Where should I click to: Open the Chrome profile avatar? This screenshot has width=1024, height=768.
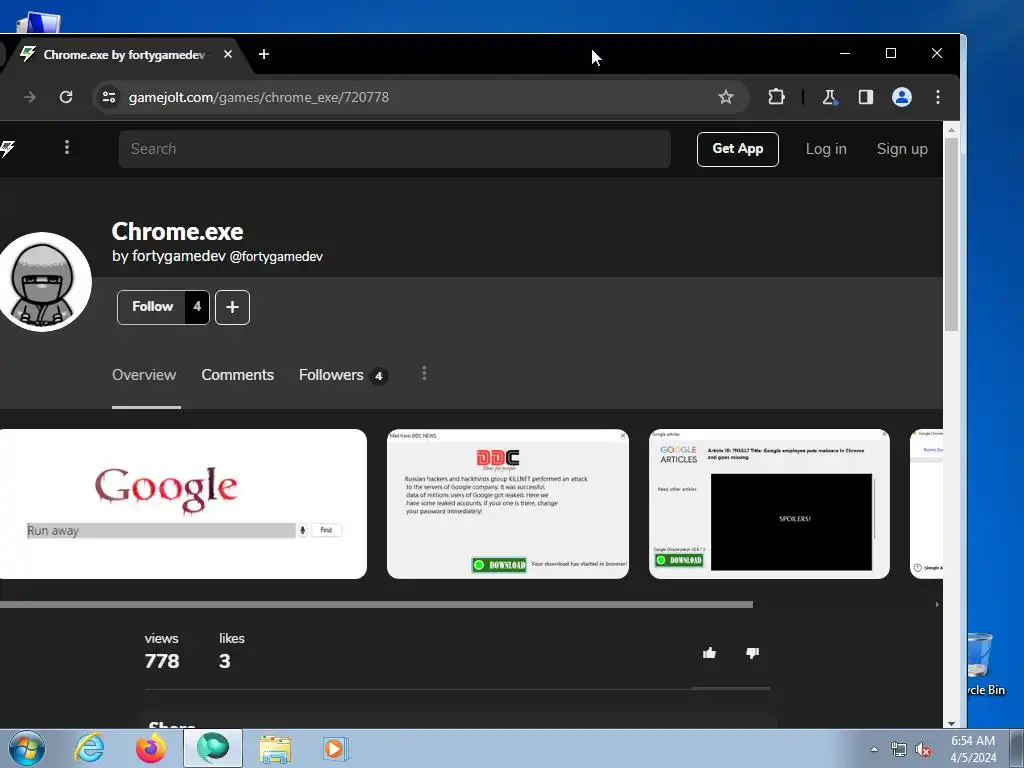pyautogui.click(x=902, y=97)
